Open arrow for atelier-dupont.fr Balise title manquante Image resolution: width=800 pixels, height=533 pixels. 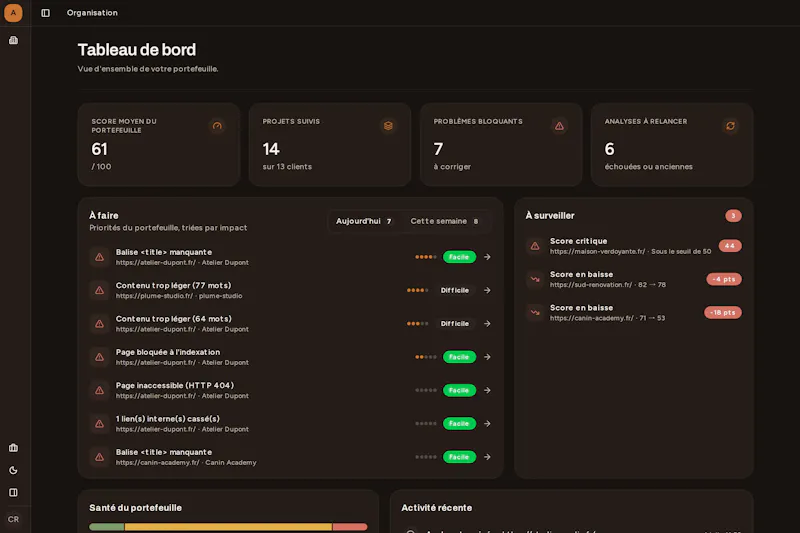[x=487, y=257]
